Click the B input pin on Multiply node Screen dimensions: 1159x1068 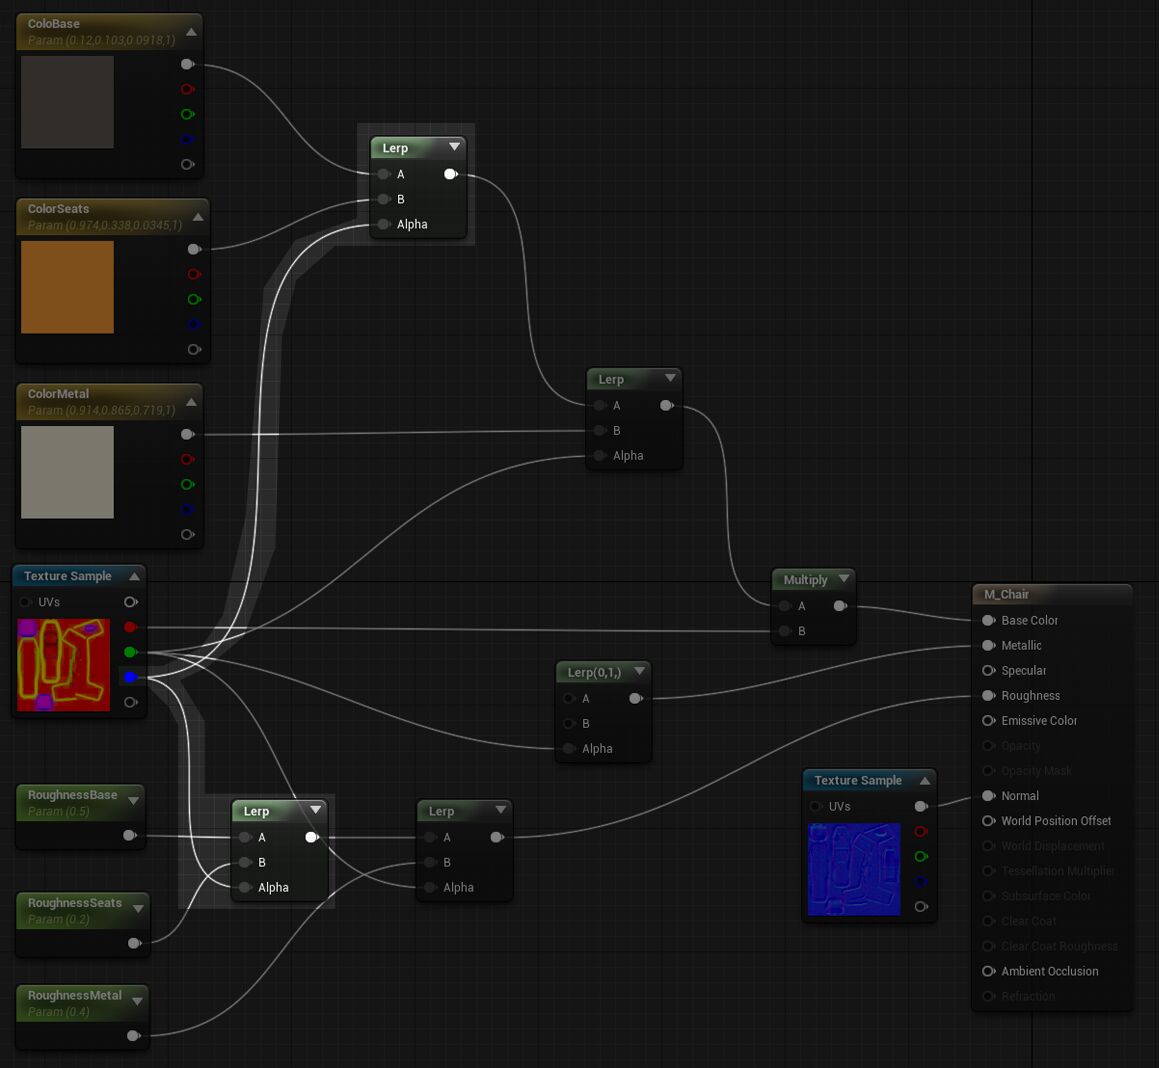(x=785, y=631)
